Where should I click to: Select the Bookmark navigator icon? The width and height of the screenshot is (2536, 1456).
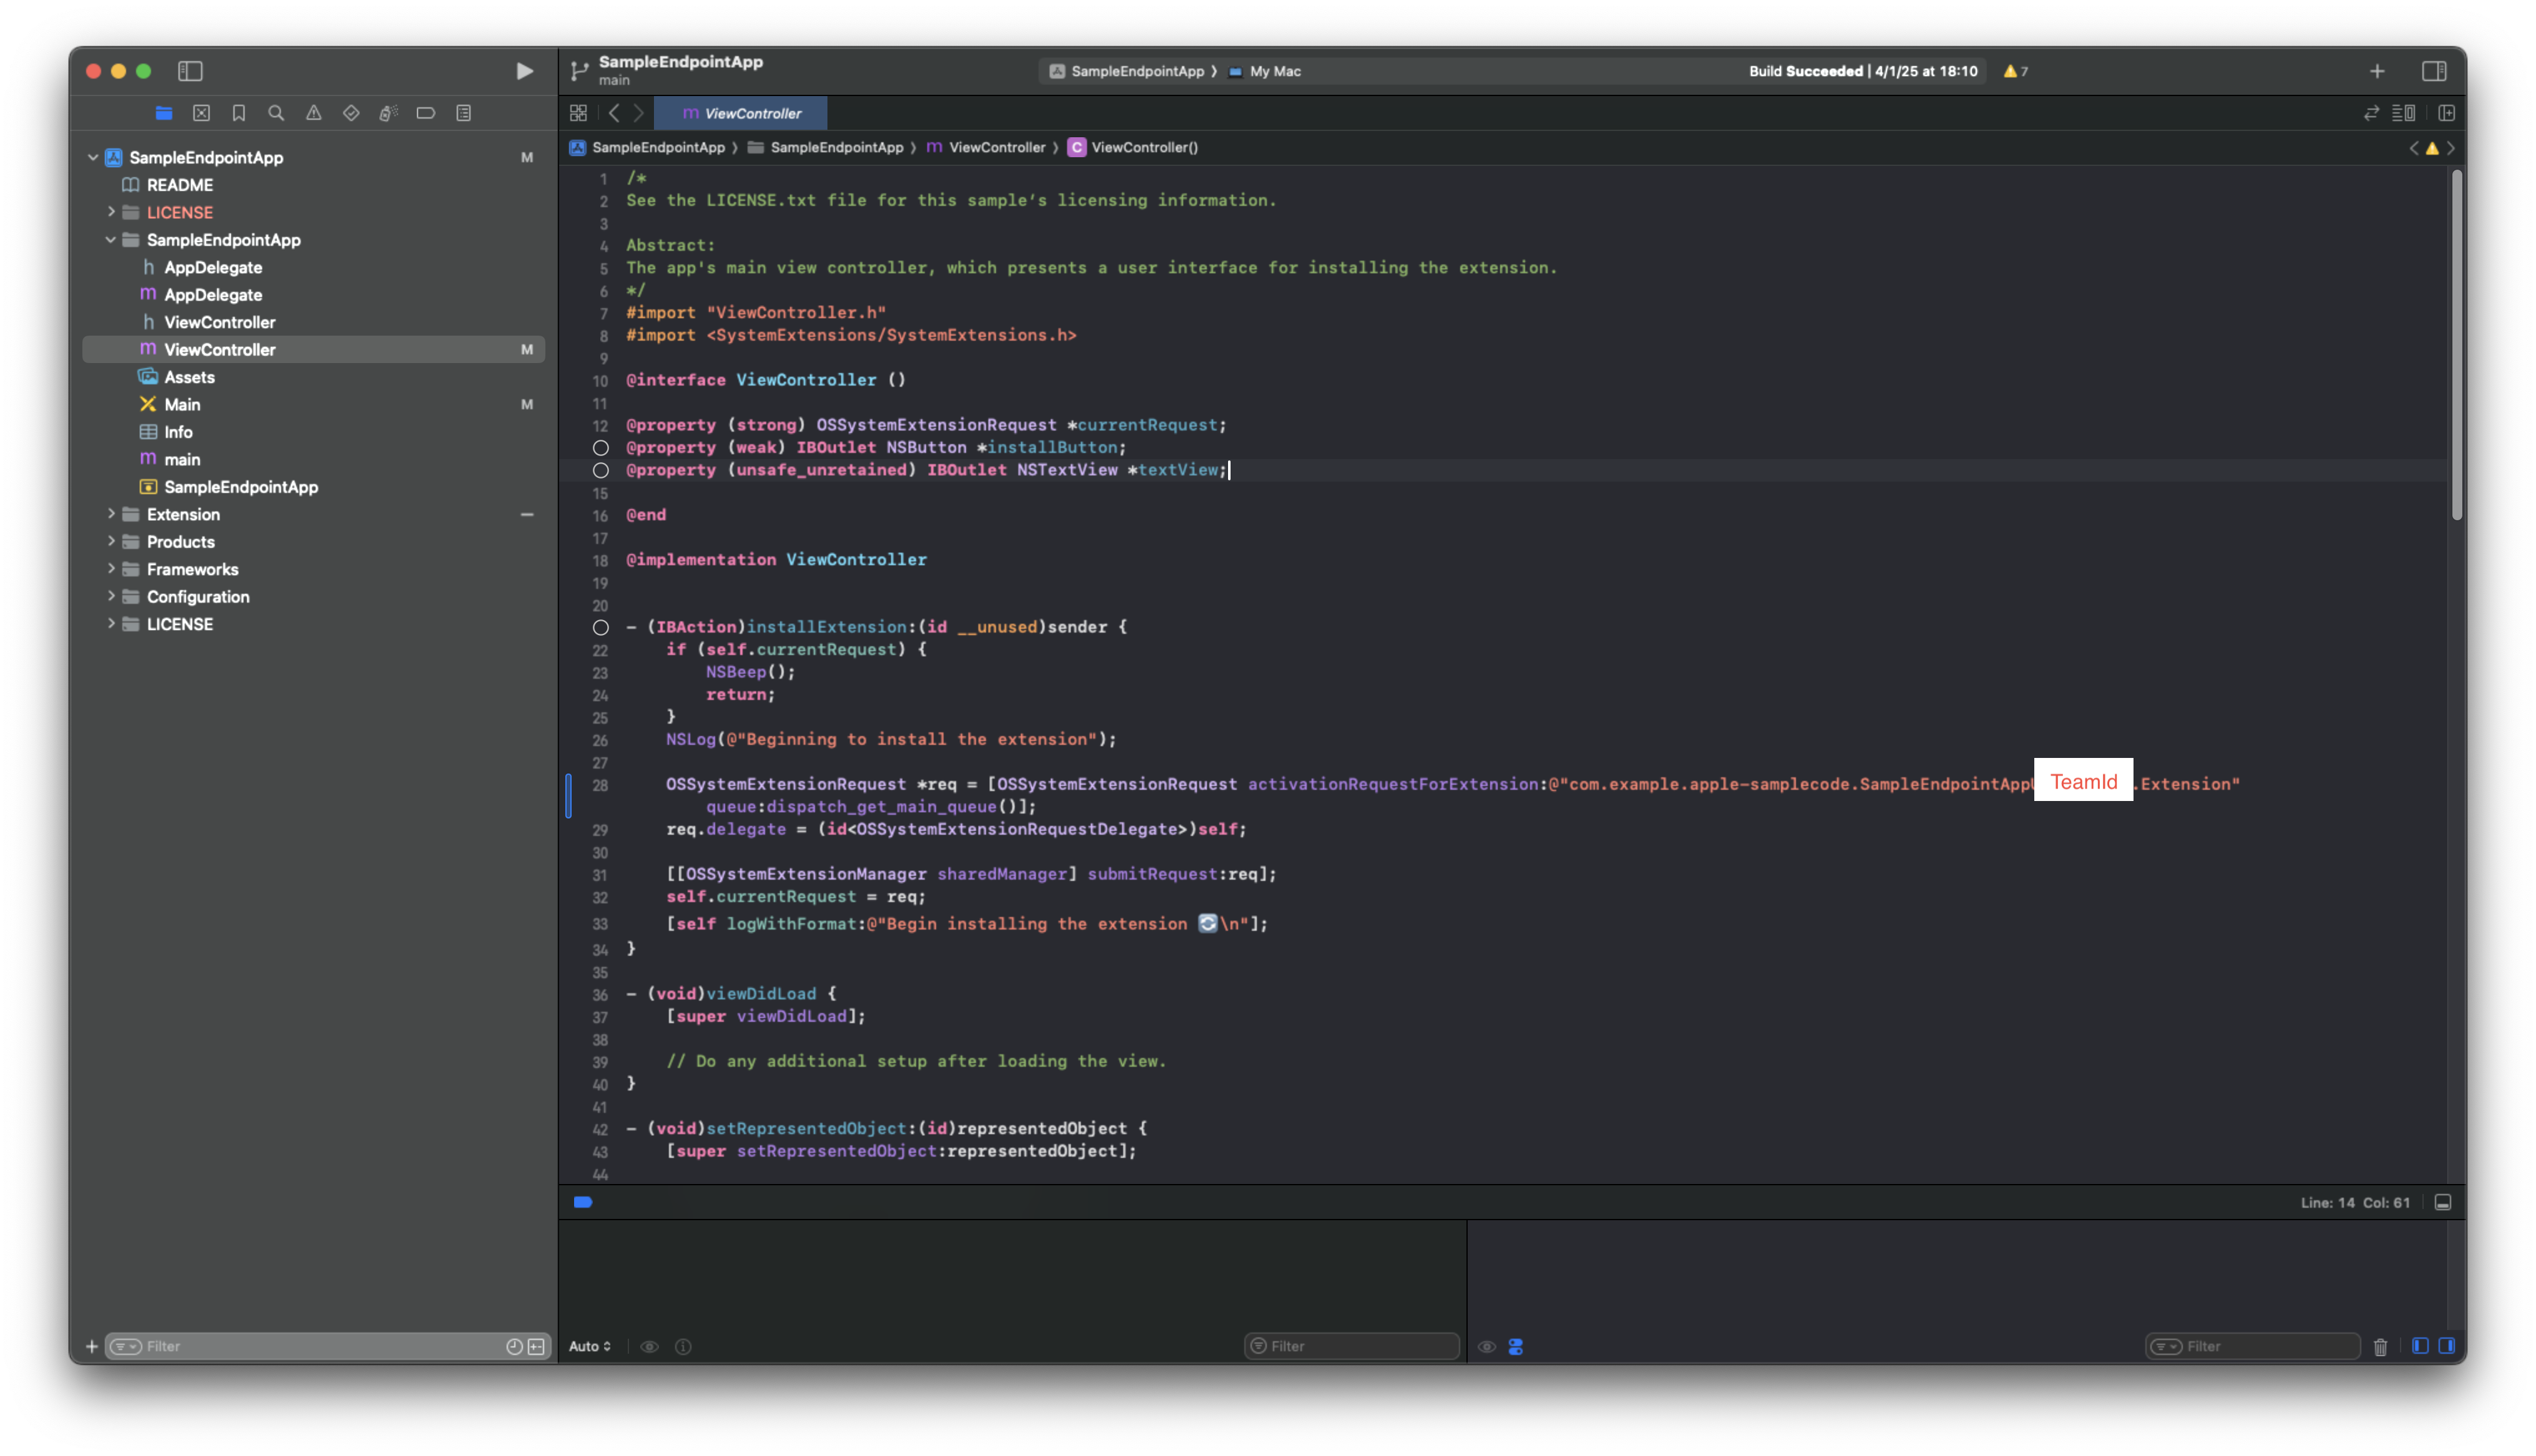[239, 113]
